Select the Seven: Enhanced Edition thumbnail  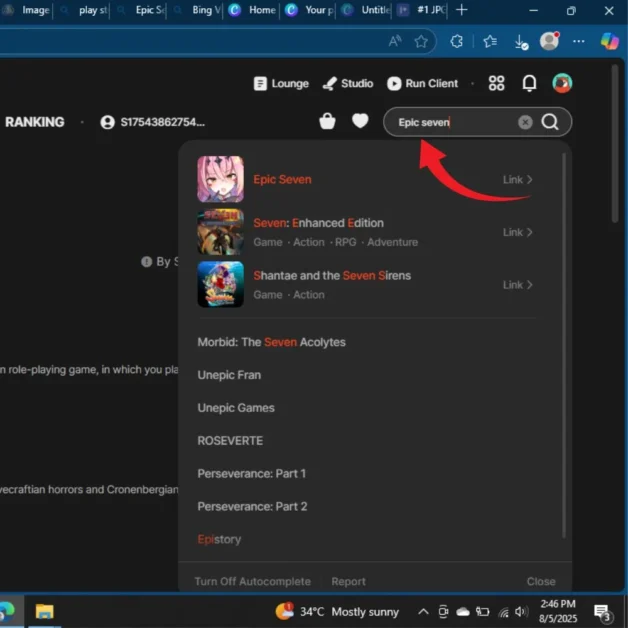(x=220, y=232)
